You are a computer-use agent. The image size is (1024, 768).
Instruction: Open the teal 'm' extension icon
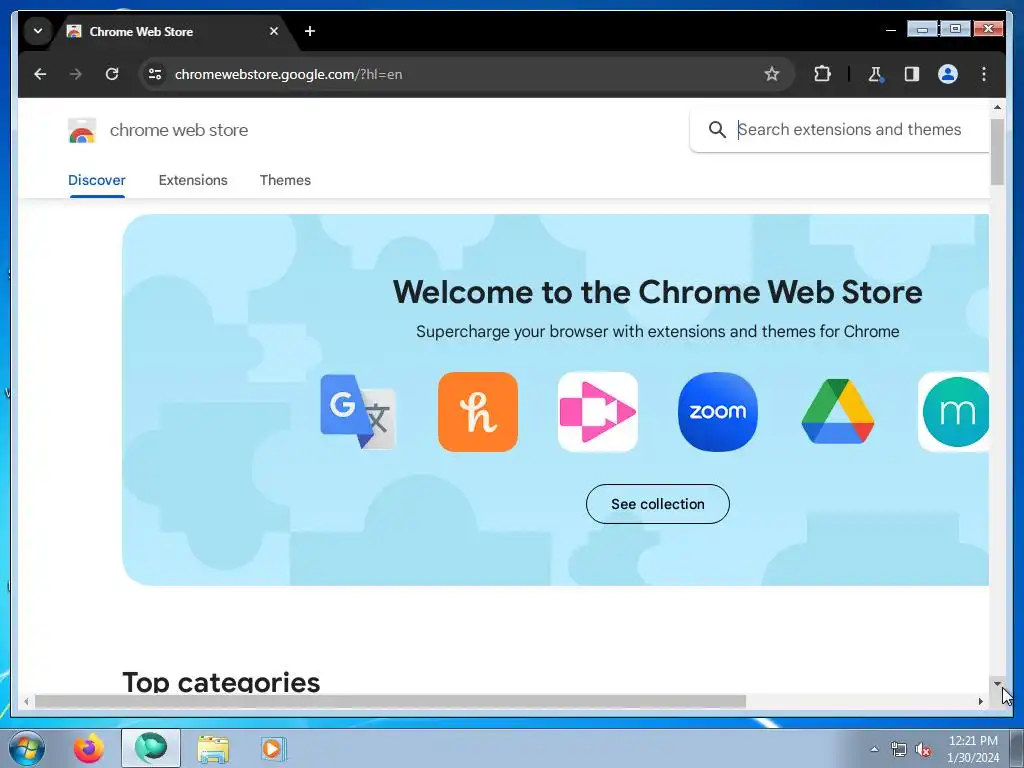[x=953, y=412]
